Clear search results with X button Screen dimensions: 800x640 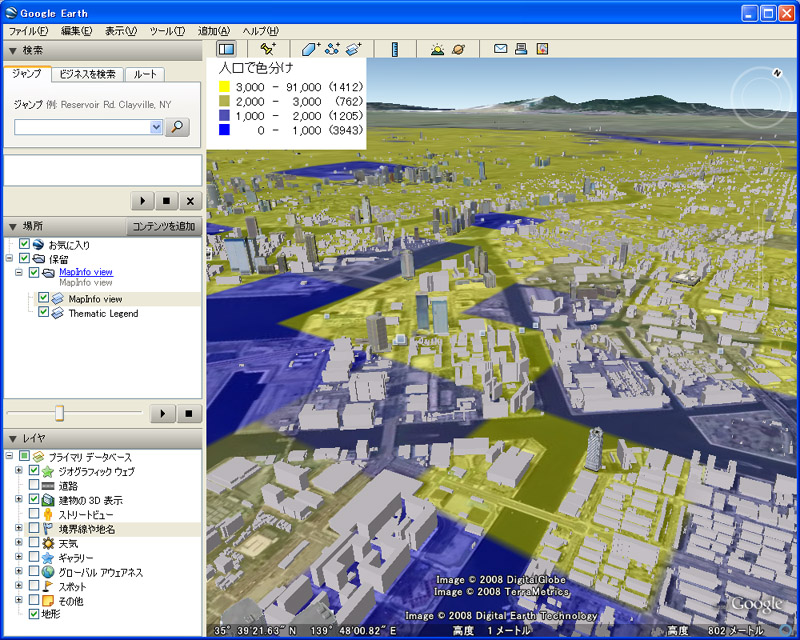click(190, 201)
